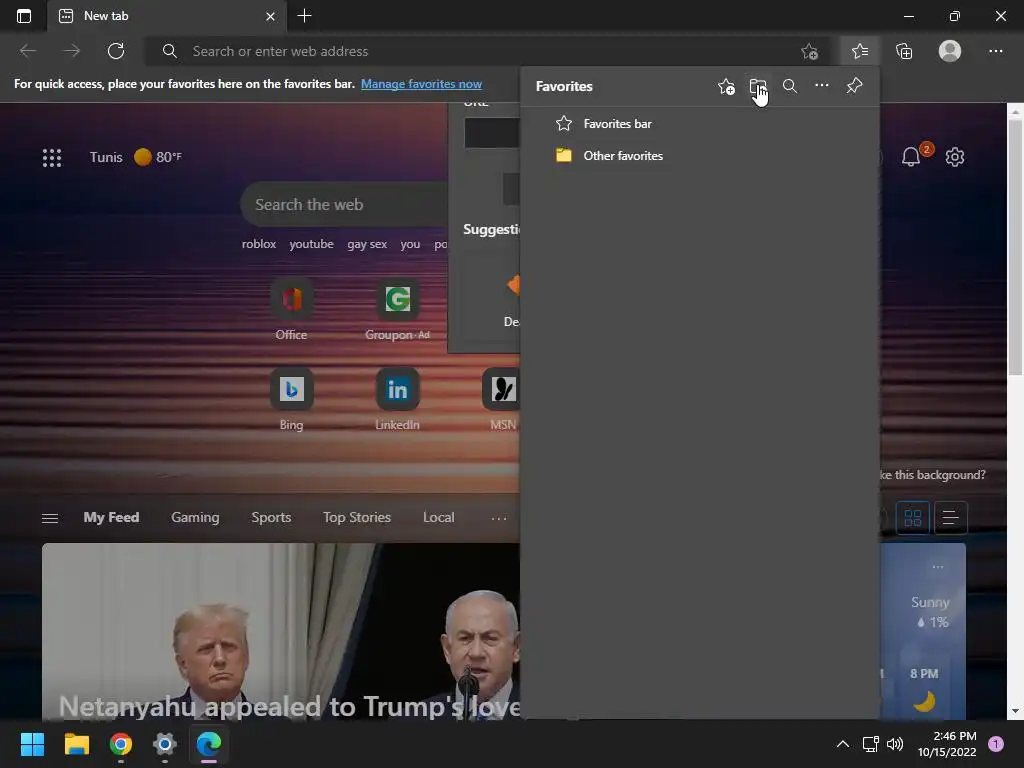Image resolution: width=1024 pixels, height=768 pixels.
Task: Switch to Gaming feed tab
Action: pos(195,517)
